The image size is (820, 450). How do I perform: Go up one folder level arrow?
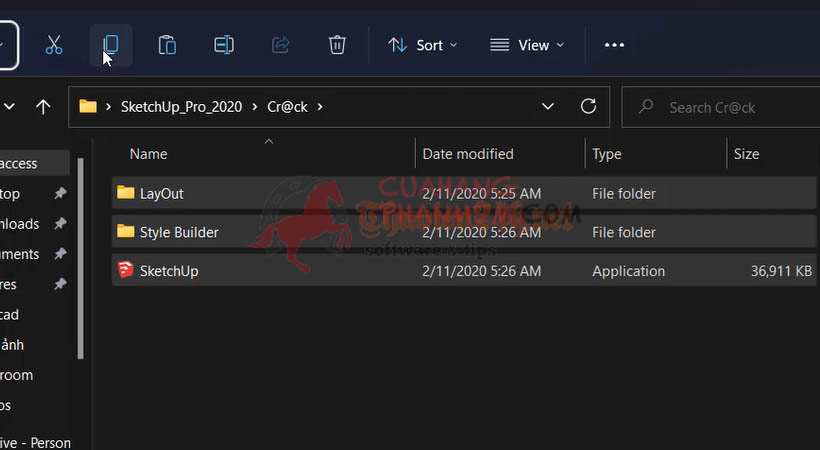(43, 107)
